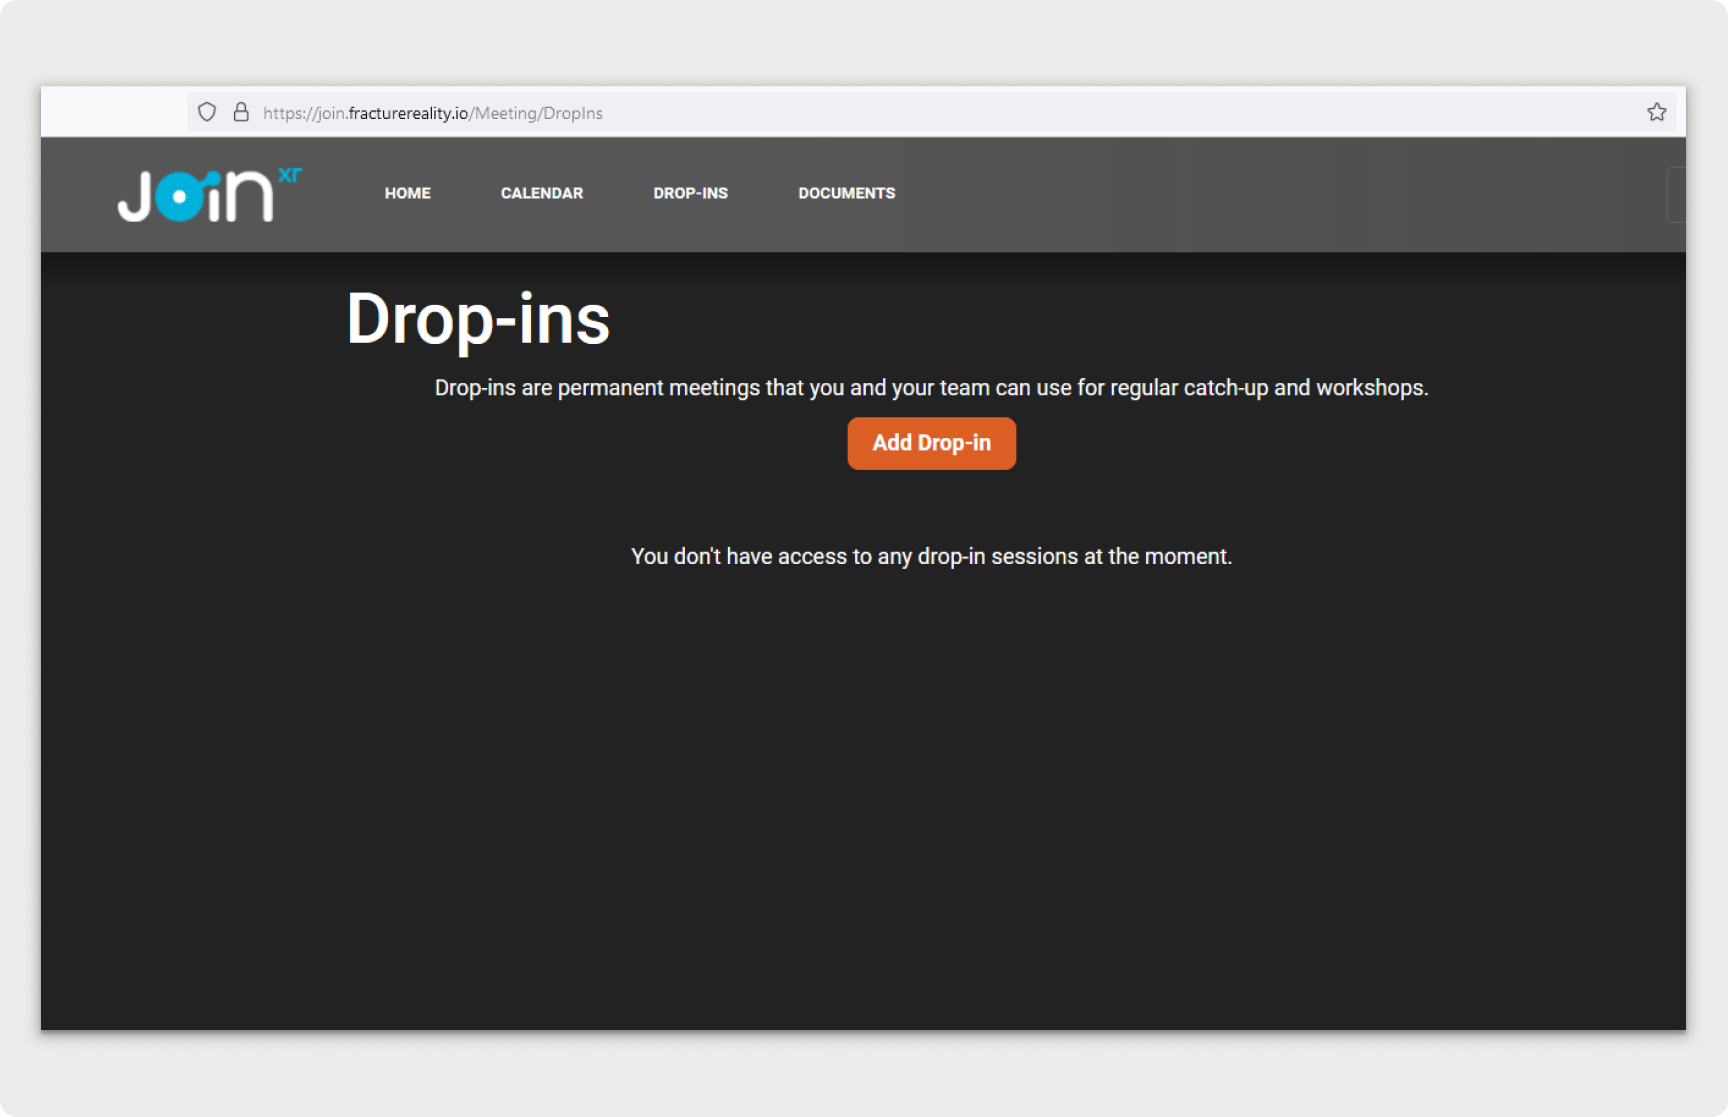1728x1117 pixels.
Task: Click the partially visible button at header's right edge
Action: [1676, 194]
